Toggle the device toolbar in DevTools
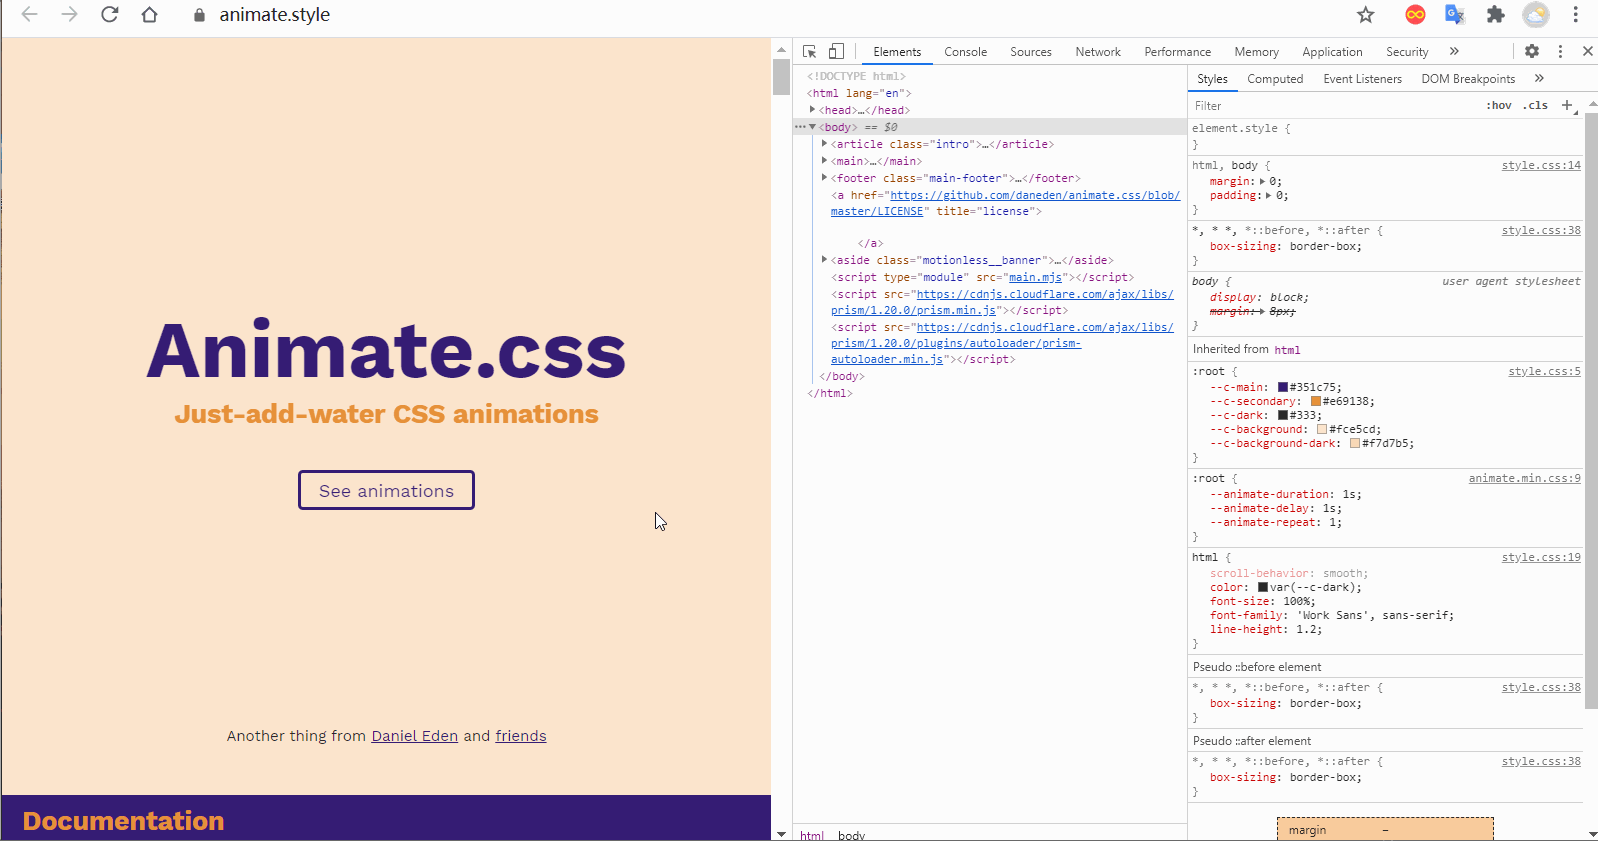Image resolution: width=1598 pixels, height=841 pixels. [836, 51]
